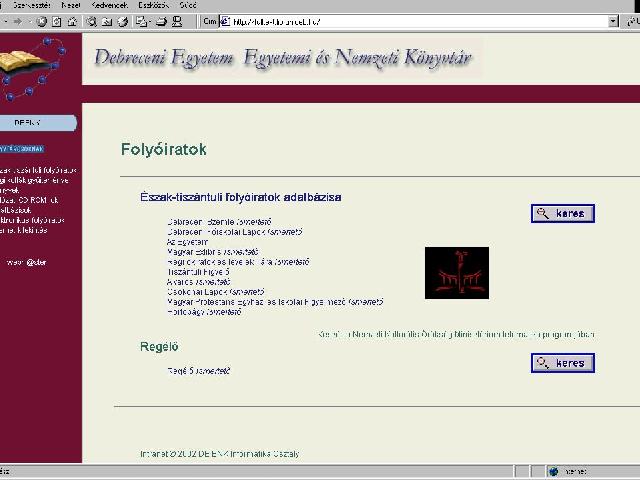Click the Print toolbar icon
Screen dimensions: 640x480
(x=161, y=22)
